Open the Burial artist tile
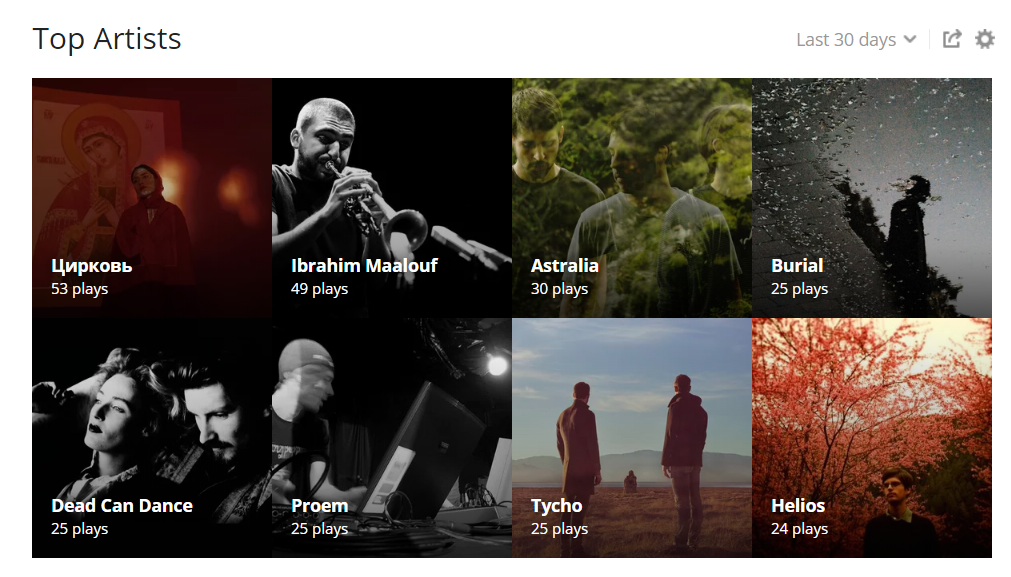 click(x=872, y=198)
